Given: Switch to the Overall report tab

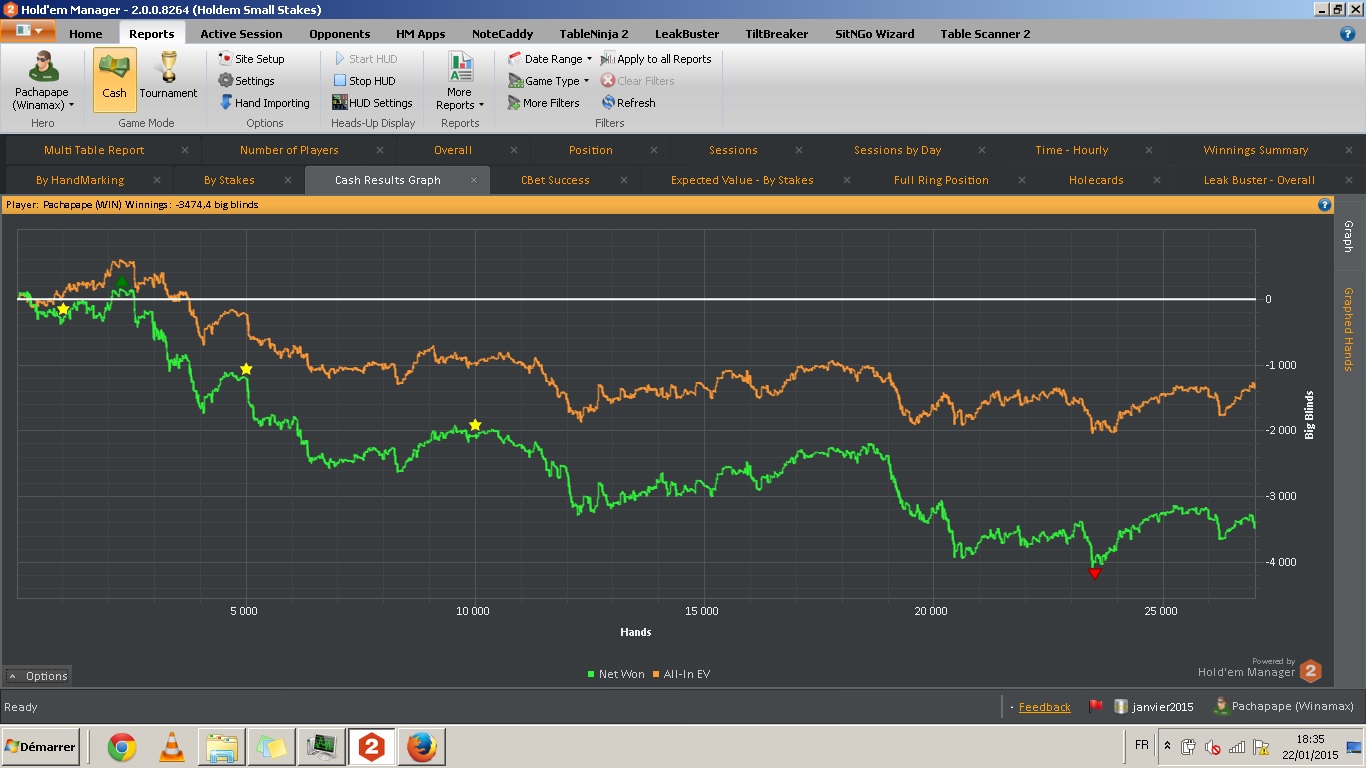Looking at the screenshot, I should tap(453, 150).
